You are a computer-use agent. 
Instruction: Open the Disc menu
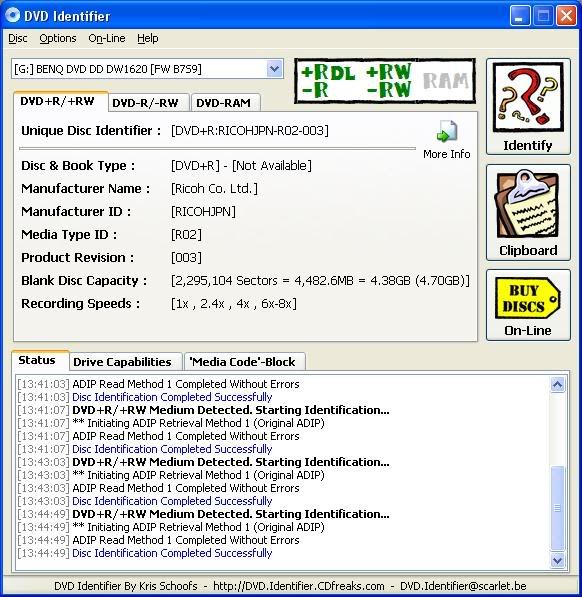(18, 38)
